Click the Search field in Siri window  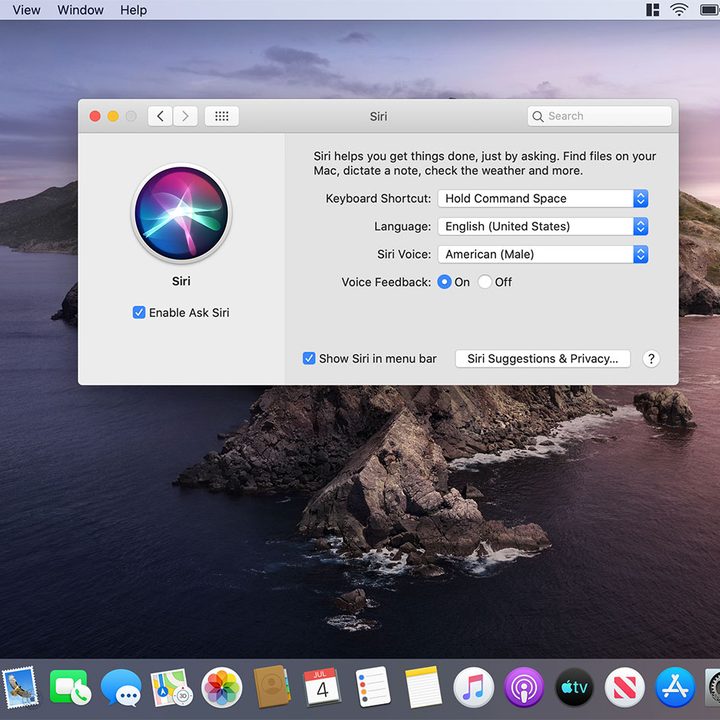tap(599, 116)
